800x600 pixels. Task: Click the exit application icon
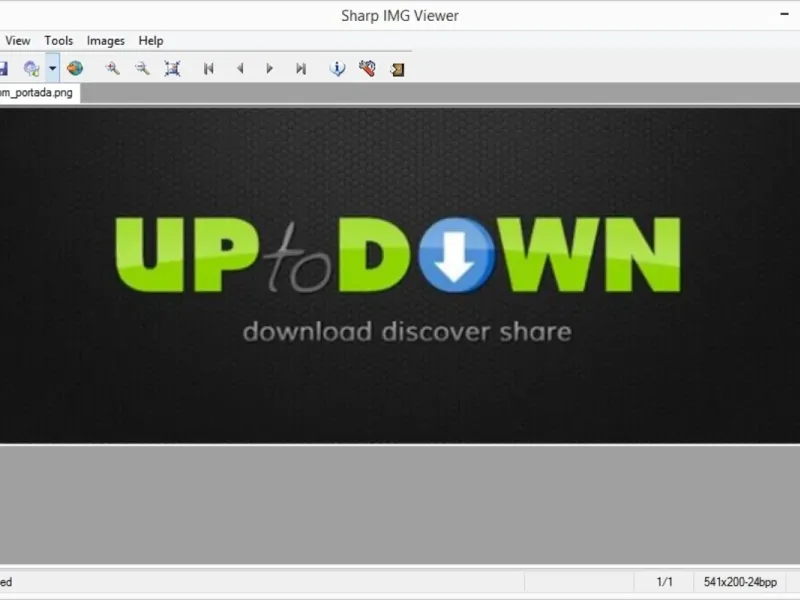point(397,69)
